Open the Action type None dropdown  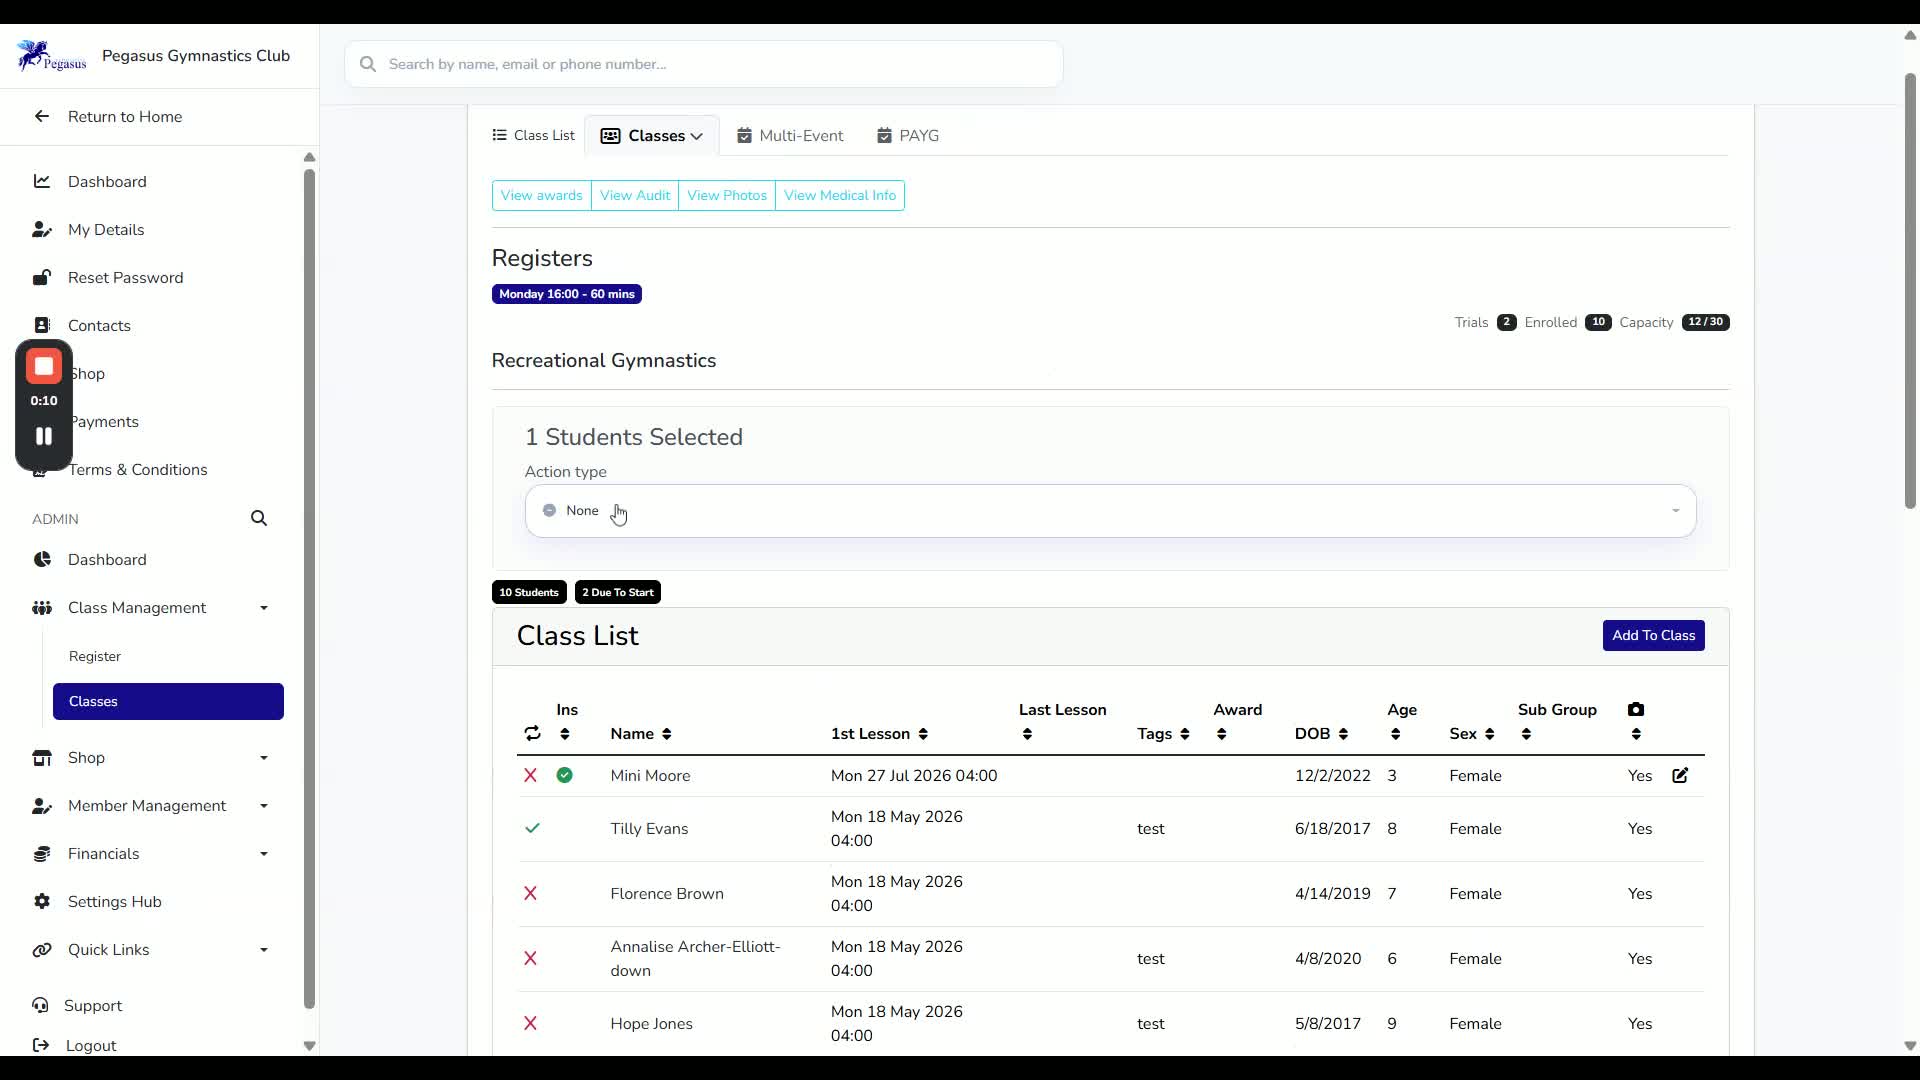[1110, 511]
